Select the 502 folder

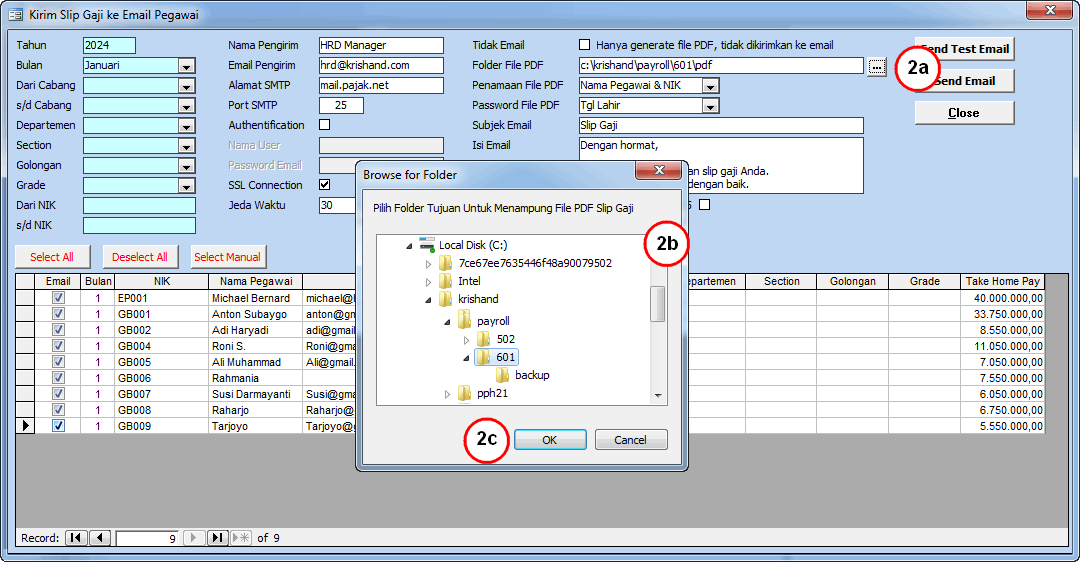pyautogui.click(x=506, y=339)
